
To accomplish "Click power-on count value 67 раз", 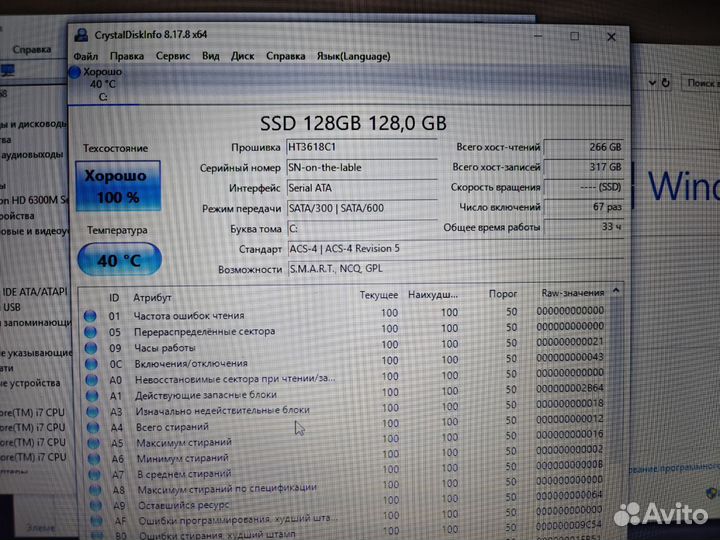I will 583,207.
